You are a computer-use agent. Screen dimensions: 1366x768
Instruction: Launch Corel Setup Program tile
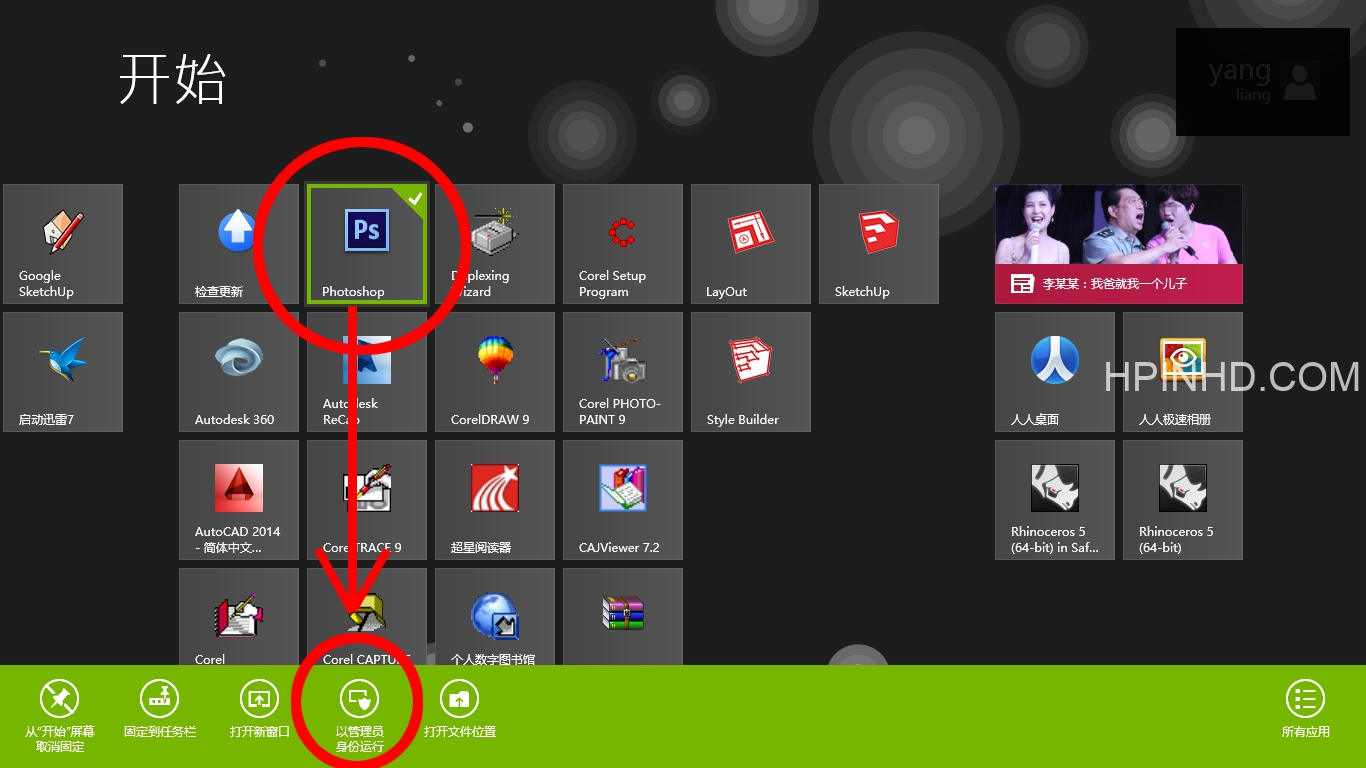[x=623, y=244]
